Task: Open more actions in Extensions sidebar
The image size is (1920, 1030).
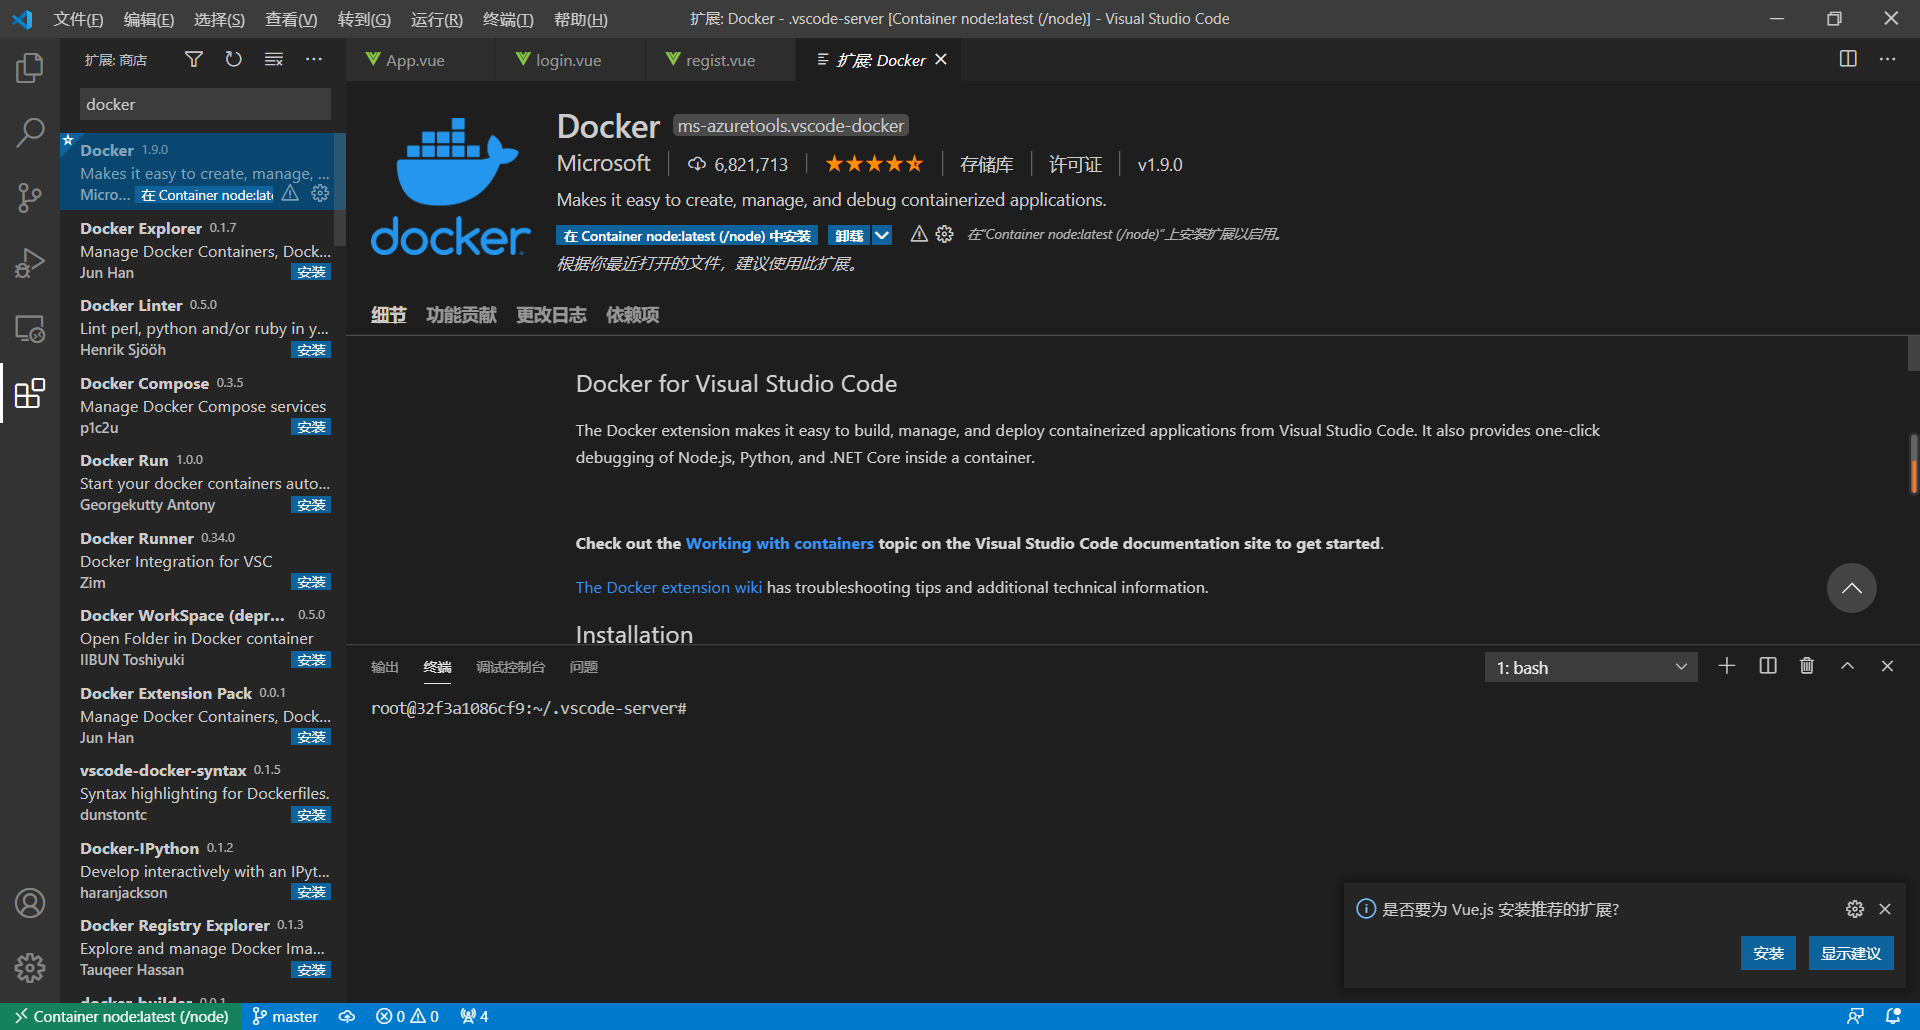Action: pyautogui.click(x=314, y=60)
